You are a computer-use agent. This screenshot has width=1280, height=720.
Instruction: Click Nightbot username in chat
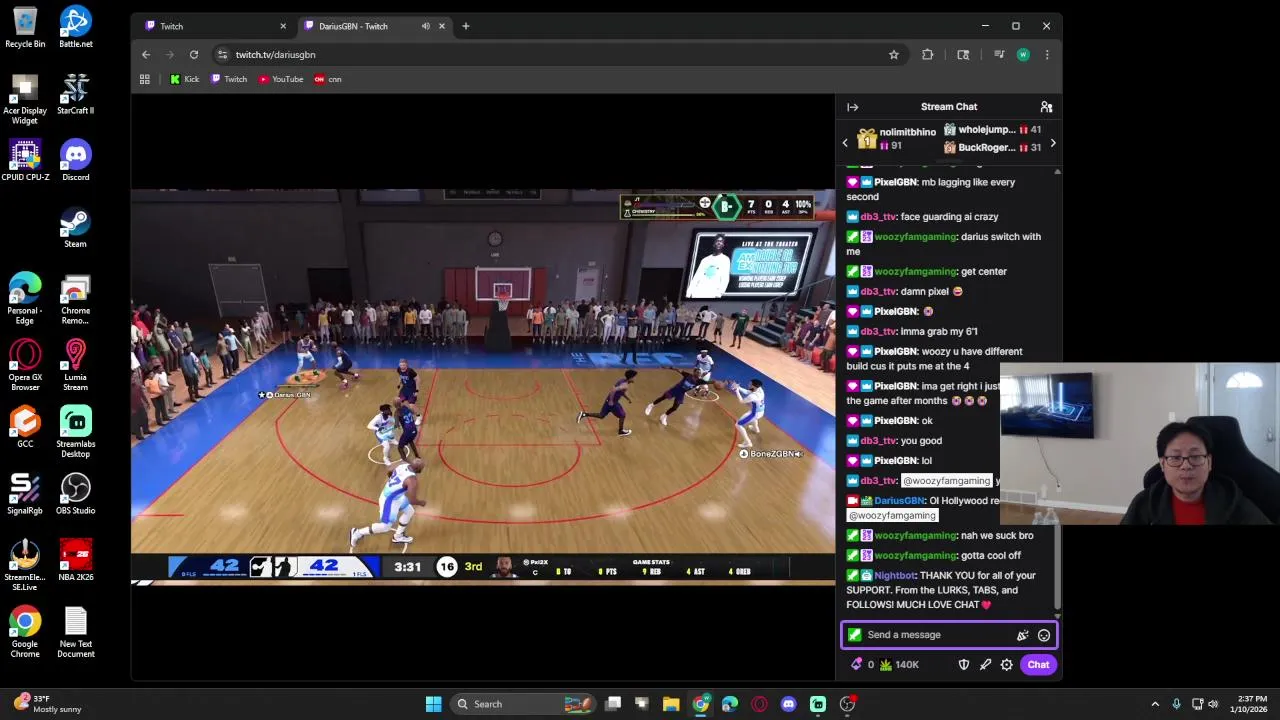[x=894, y=576]
